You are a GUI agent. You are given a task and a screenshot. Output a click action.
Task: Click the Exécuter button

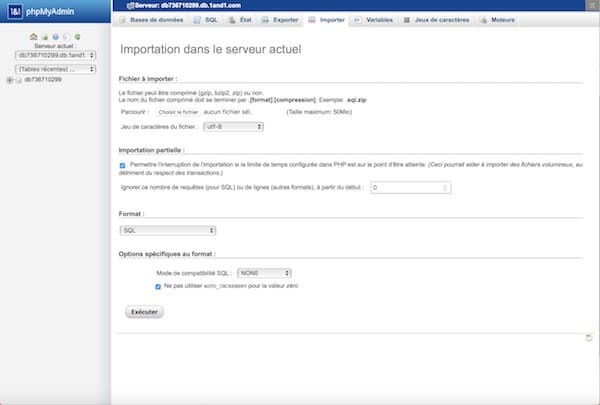pyautogui.click(x=145, y=312)
